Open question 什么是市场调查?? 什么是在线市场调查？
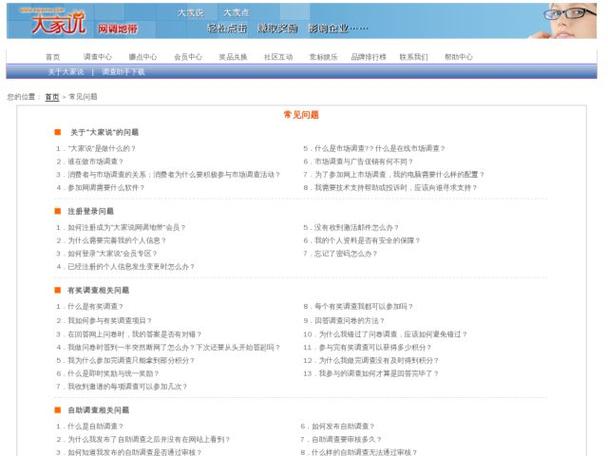608x456 pixels. (380, 149)
